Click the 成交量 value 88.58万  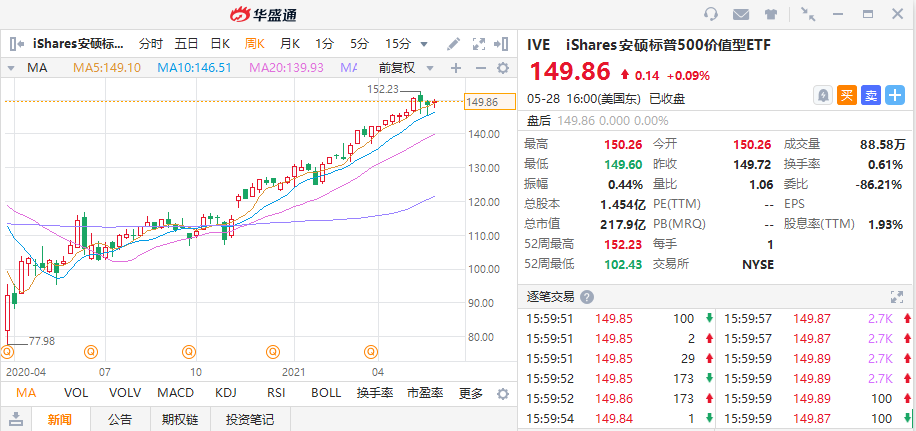(882, 144)
